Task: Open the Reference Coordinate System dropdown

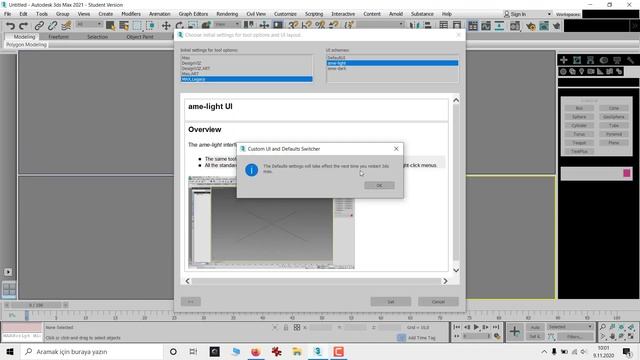Action: (227, 24)
